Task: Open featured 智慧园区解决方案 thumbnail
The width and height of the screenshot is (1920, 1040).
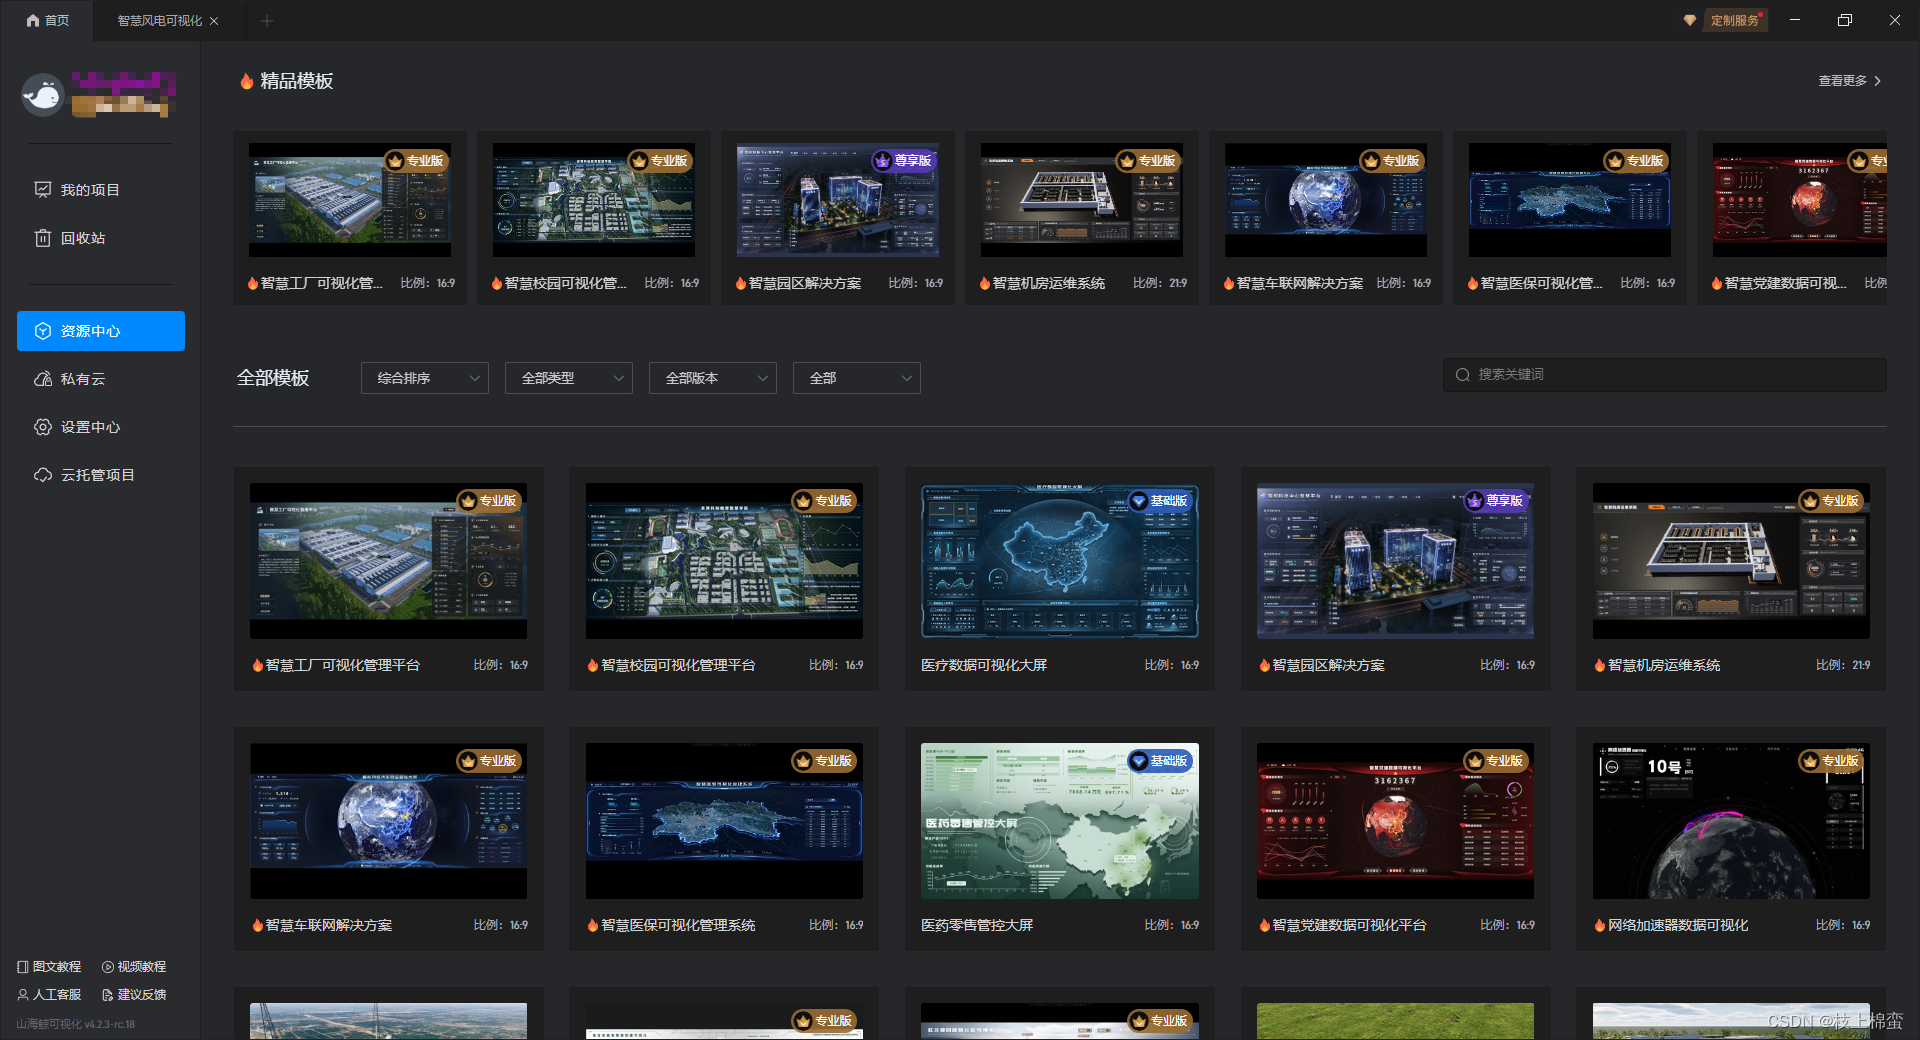Action: pyautogui.click(x=838, y=200)
